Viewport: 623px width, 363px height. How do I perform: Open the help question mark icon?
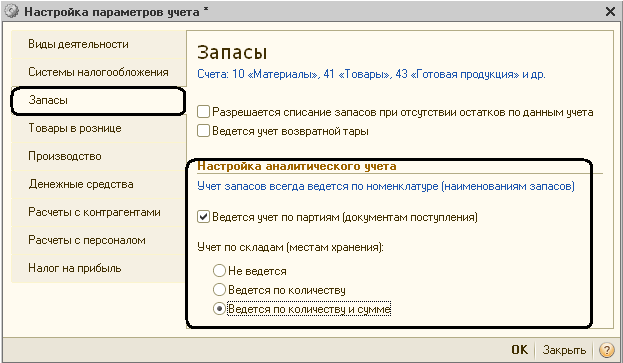pos(607,350)
